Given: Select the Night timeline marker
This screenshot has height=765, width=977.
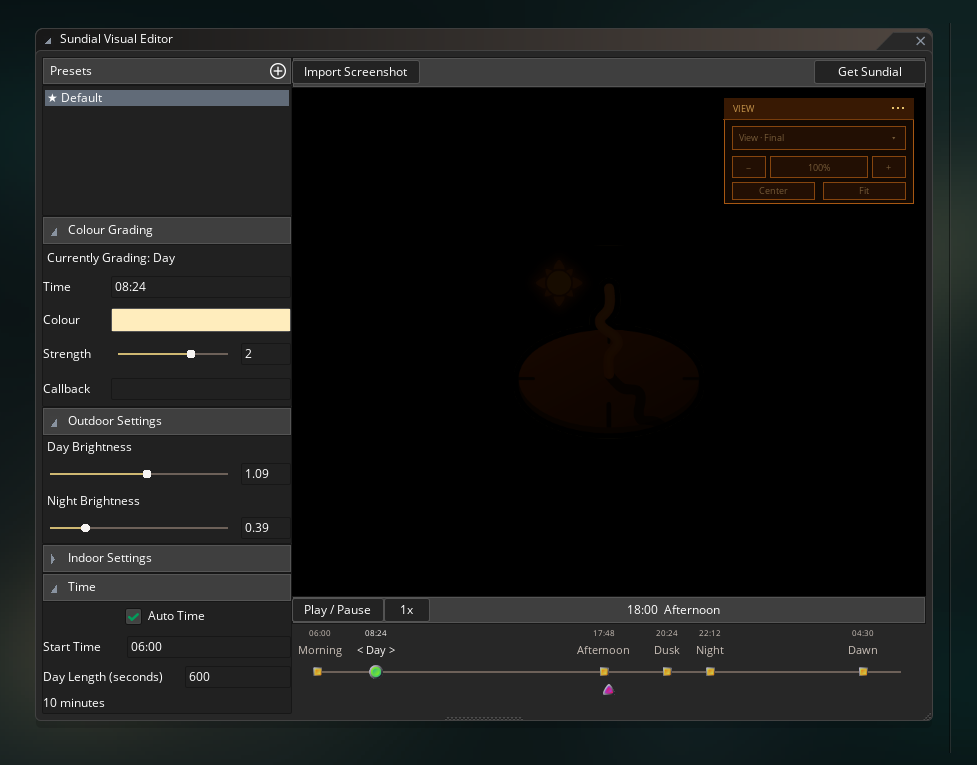Looking at the screenshot, I should [x=710, y=672].
